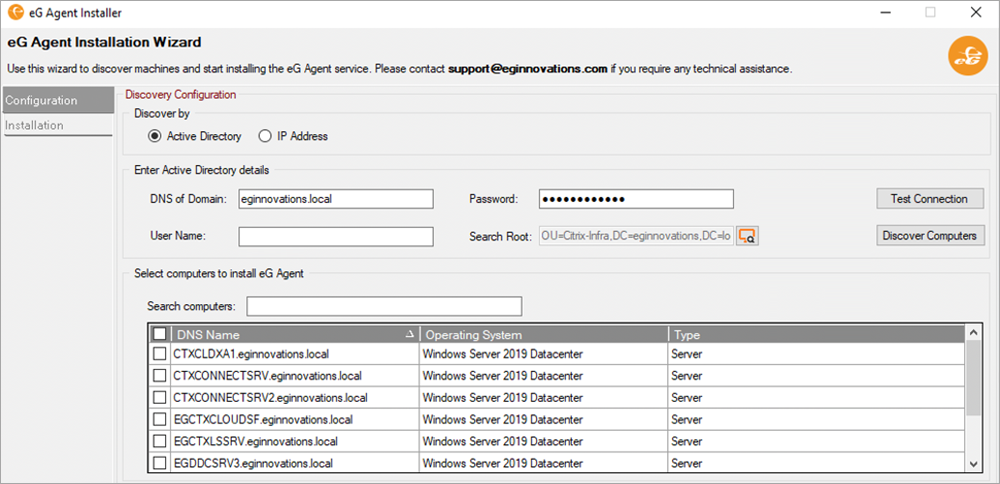Close the eG Agent Installer window
This screenshot has width=1000, height=484.
(x=975, y=12)
